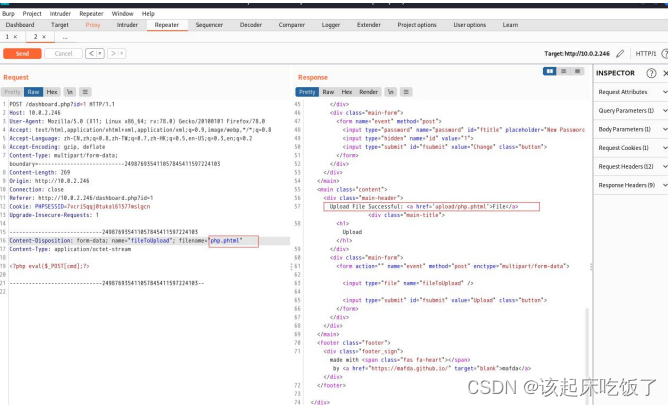Switch response view to Raw
The height and width of the screenshot is (407, 671).
click(x=328, y=92)
